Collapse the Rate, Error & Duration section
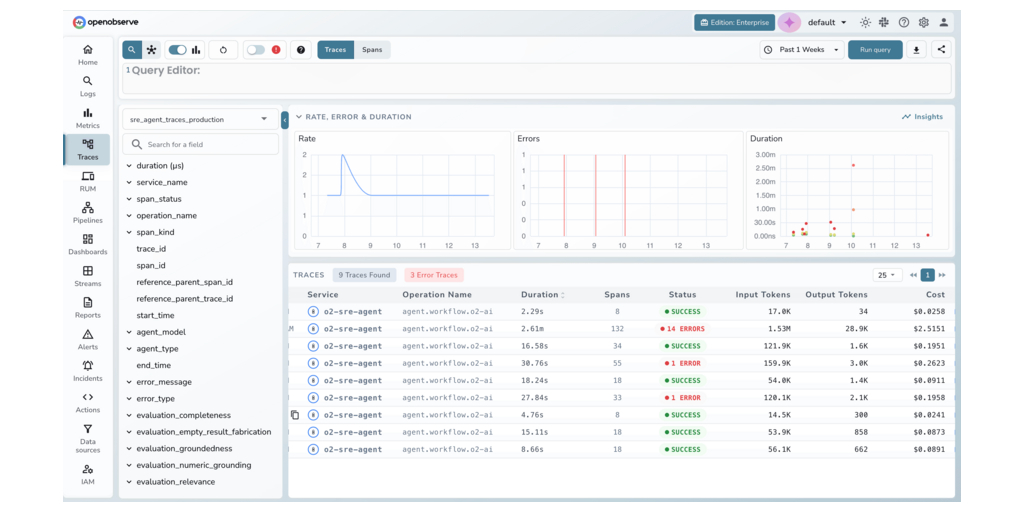The image size is (1024, 512). click(298, 117)
